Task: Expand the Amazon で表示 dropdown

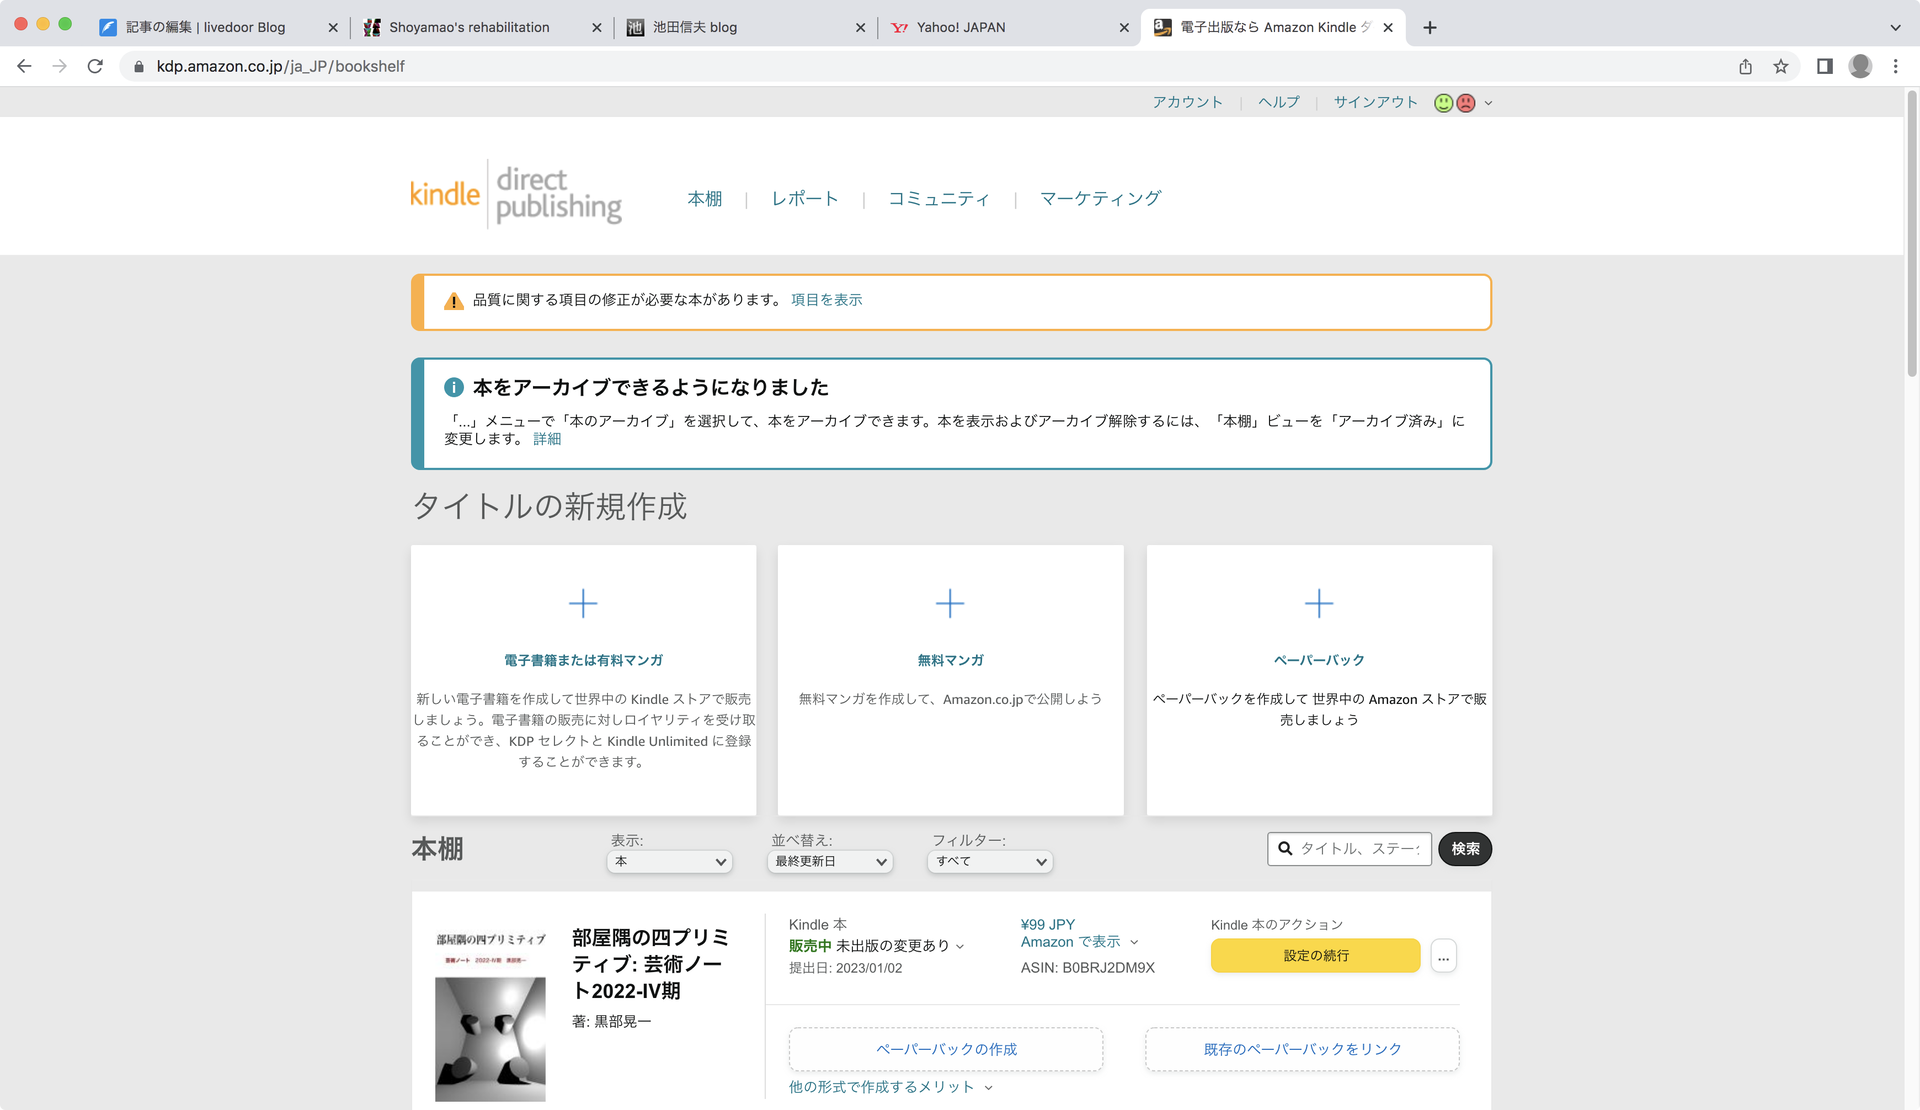Action: (x=1134, y=942)
